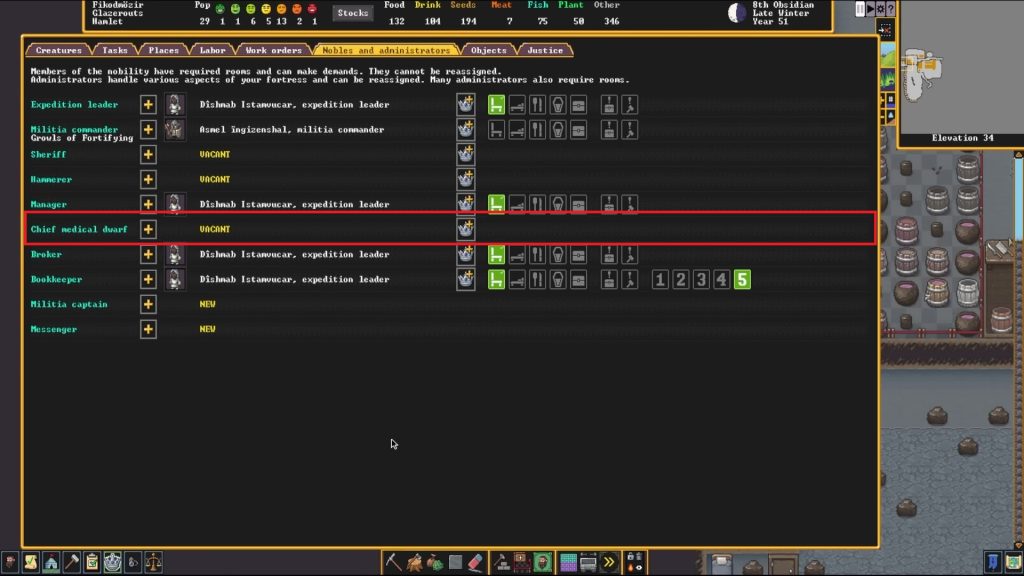Click the green office icon in Broker row

pos(496,254)
